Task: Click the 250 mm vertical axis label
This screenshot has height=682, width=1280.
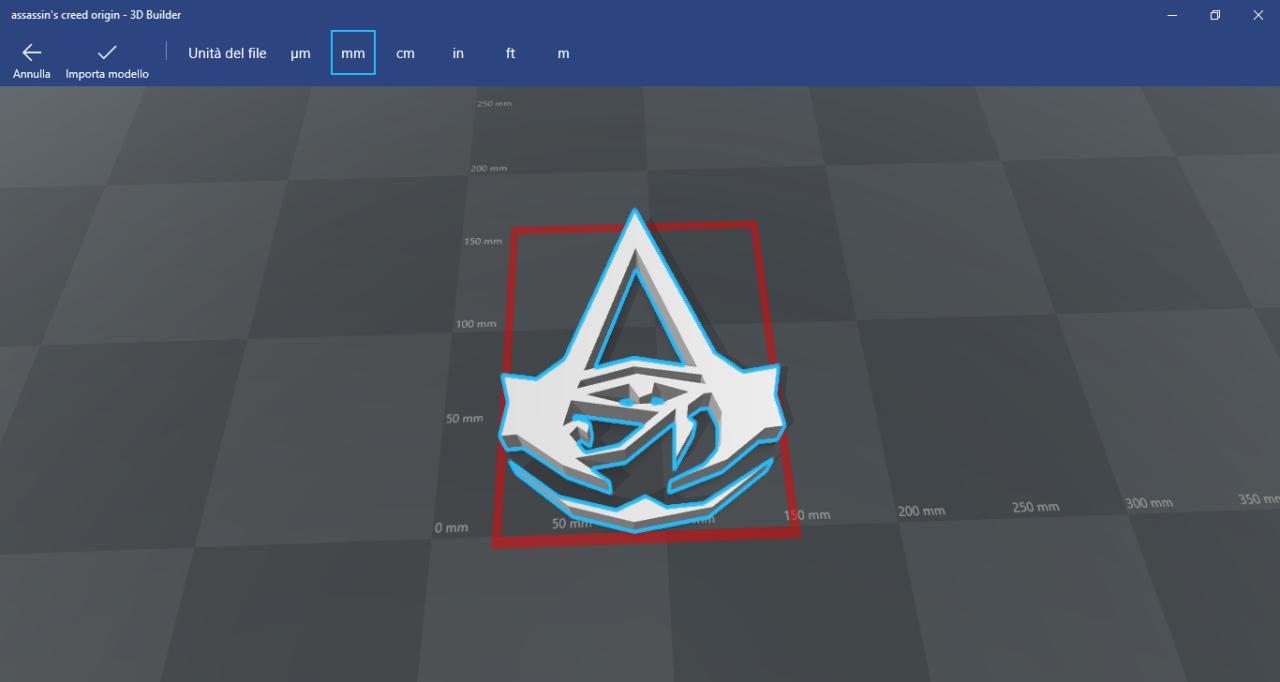Action: [x=495, y=104]
